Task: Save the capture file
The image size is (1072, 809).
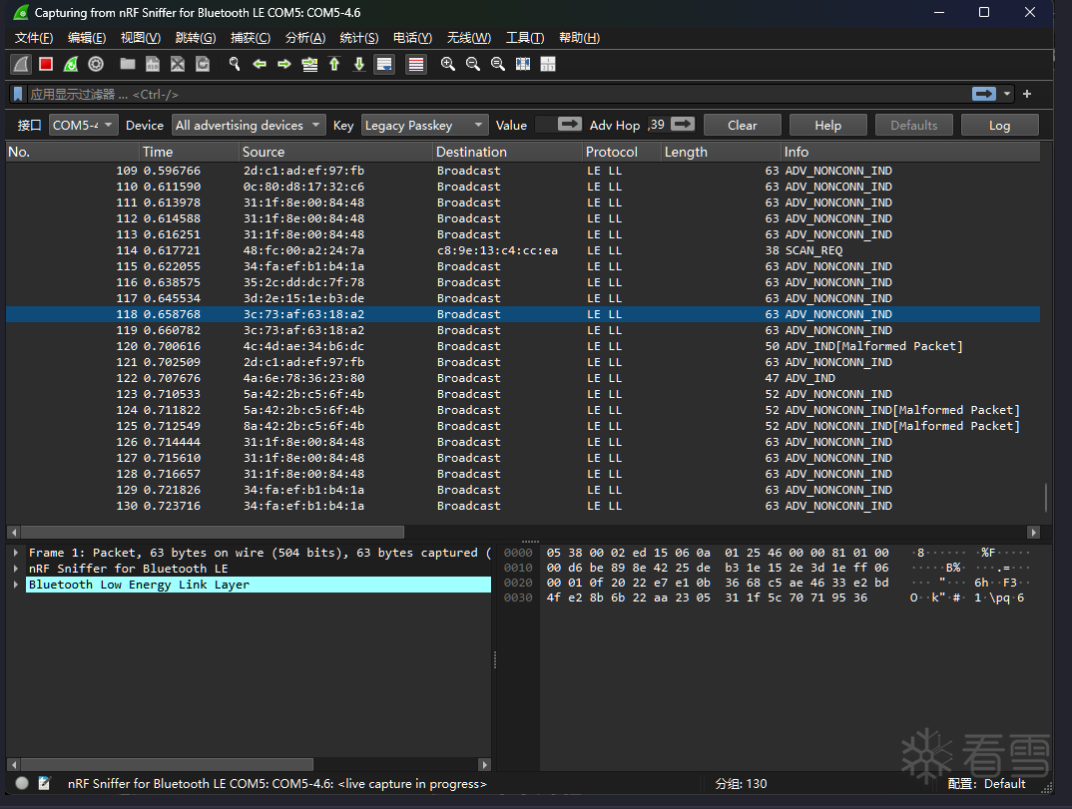Action: click(x=152, y=64)
